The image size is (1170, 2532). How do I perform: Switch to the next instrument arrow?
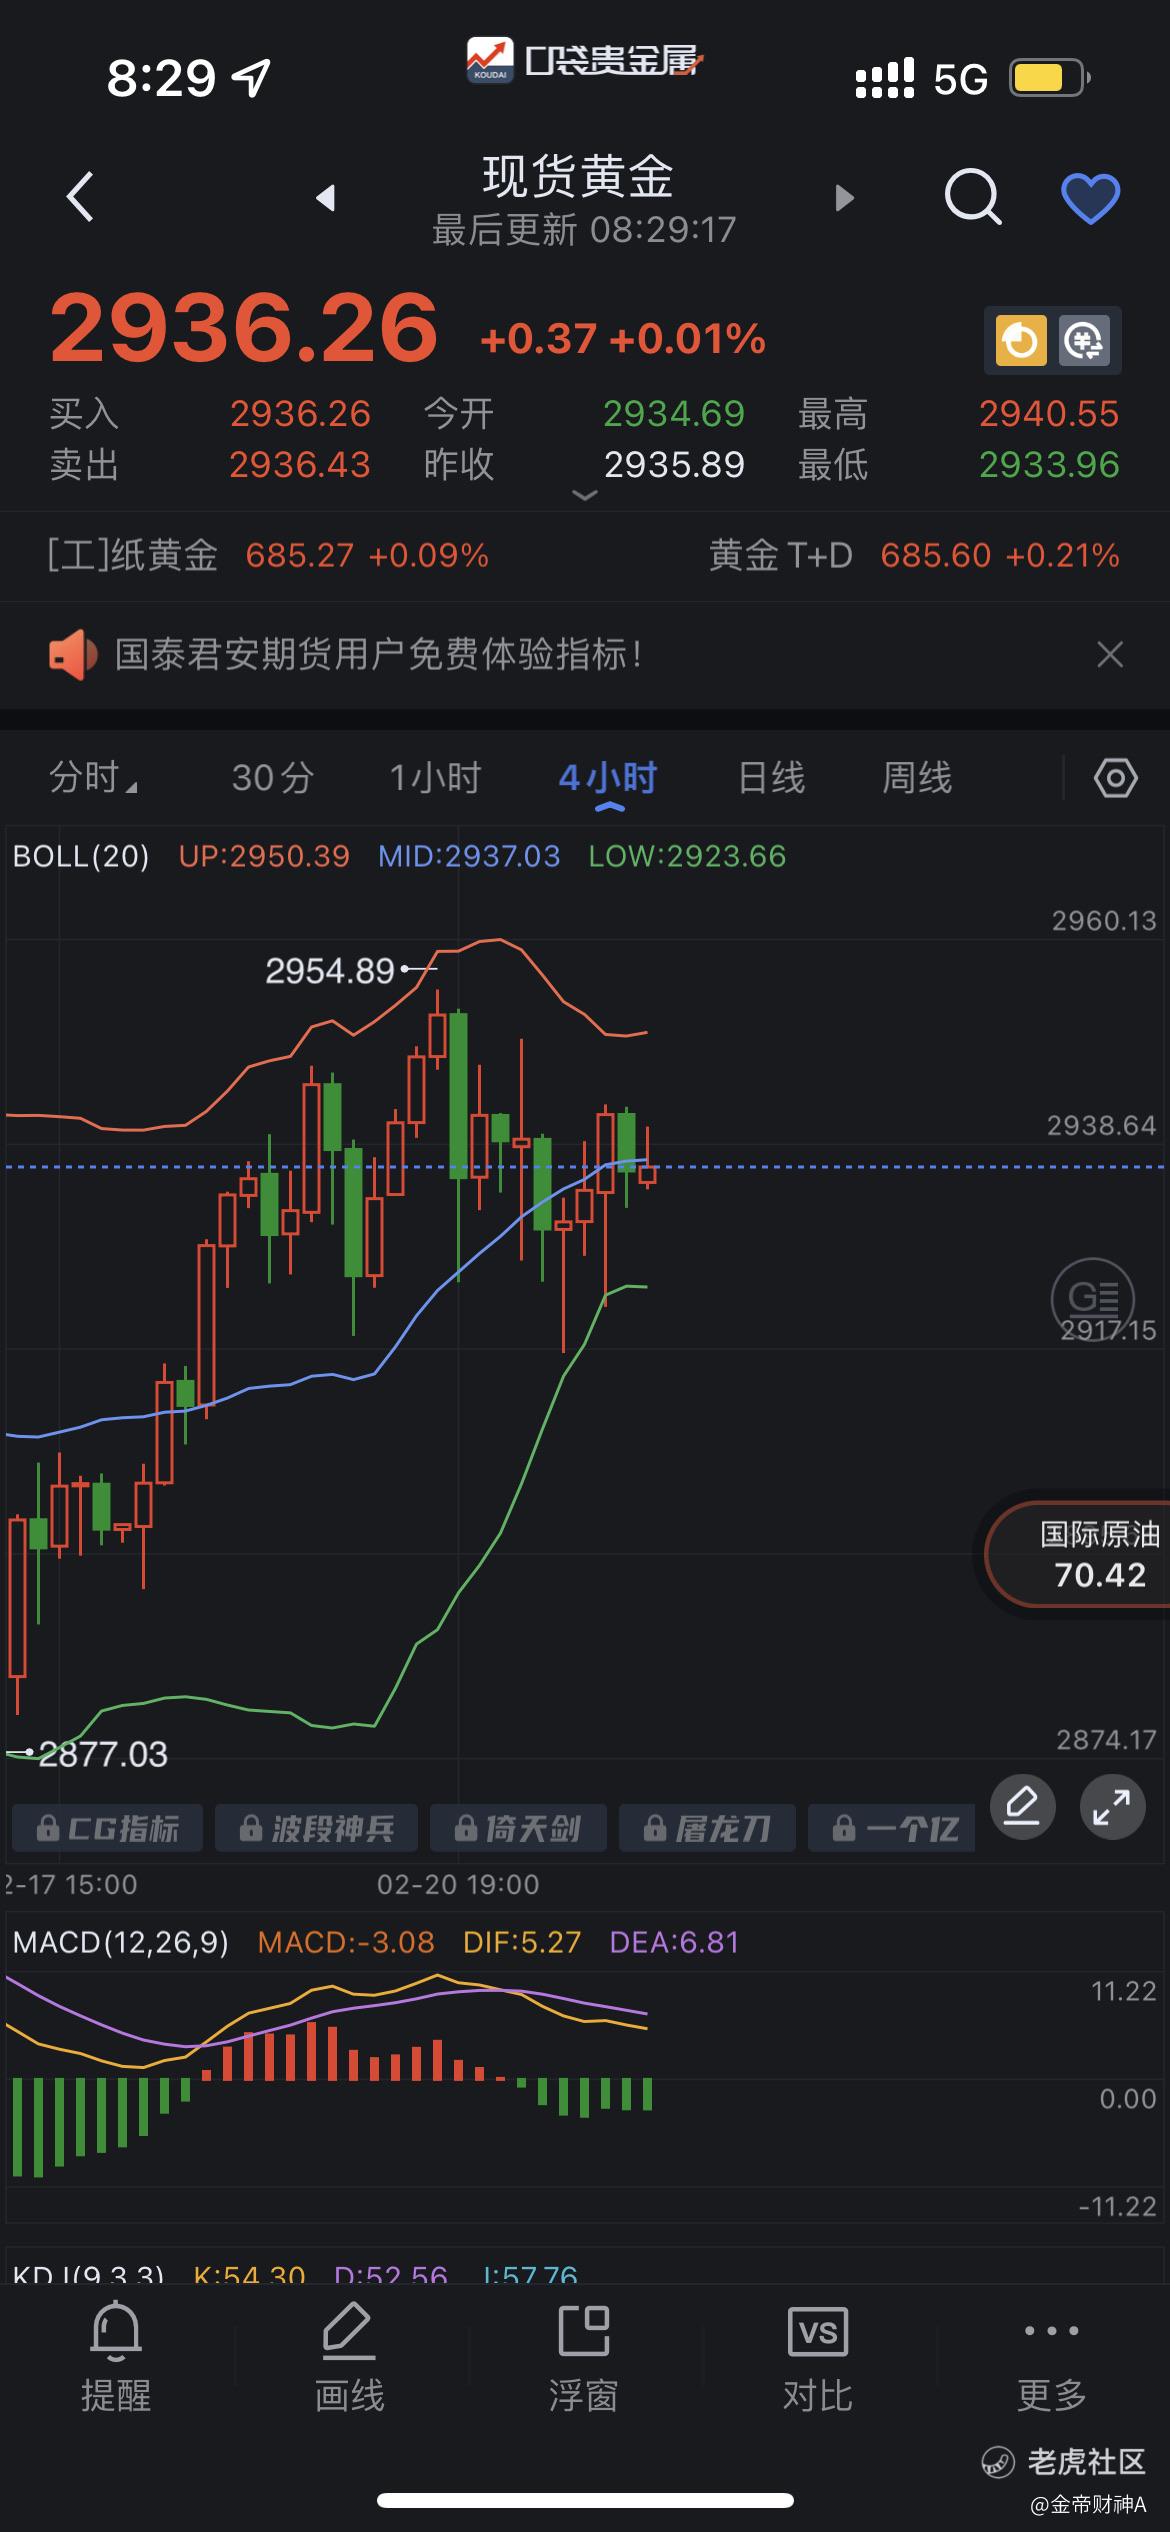click(845, 198)
